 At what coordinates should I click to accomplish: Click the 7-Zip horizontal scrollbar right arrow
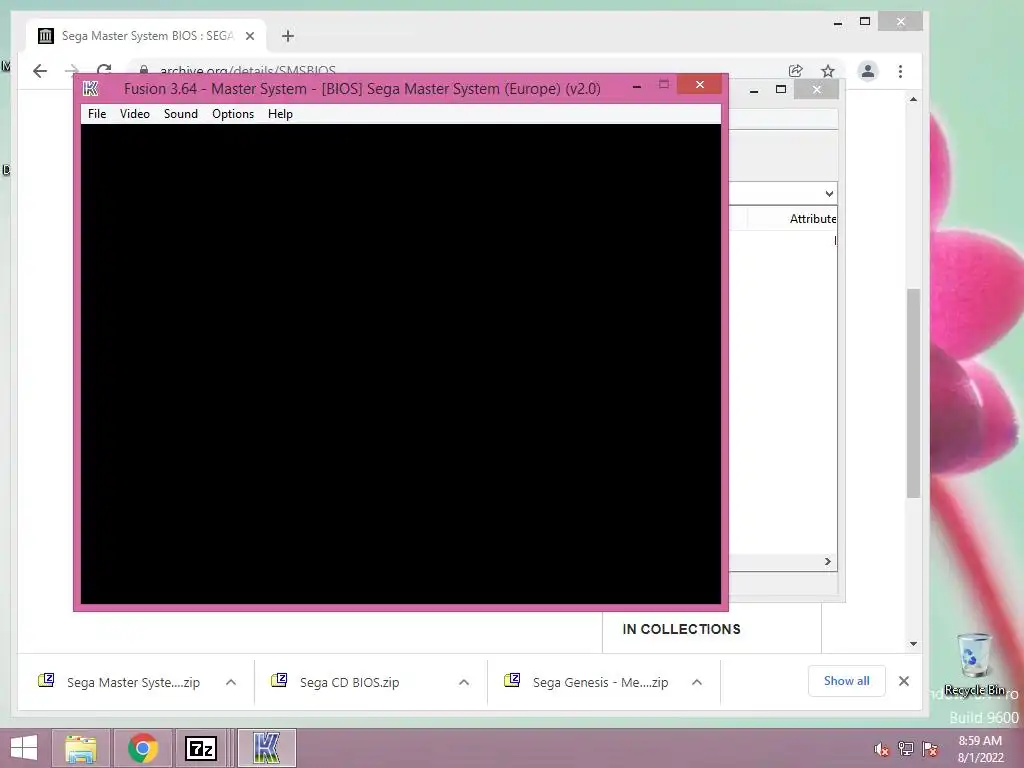(827, 561)
